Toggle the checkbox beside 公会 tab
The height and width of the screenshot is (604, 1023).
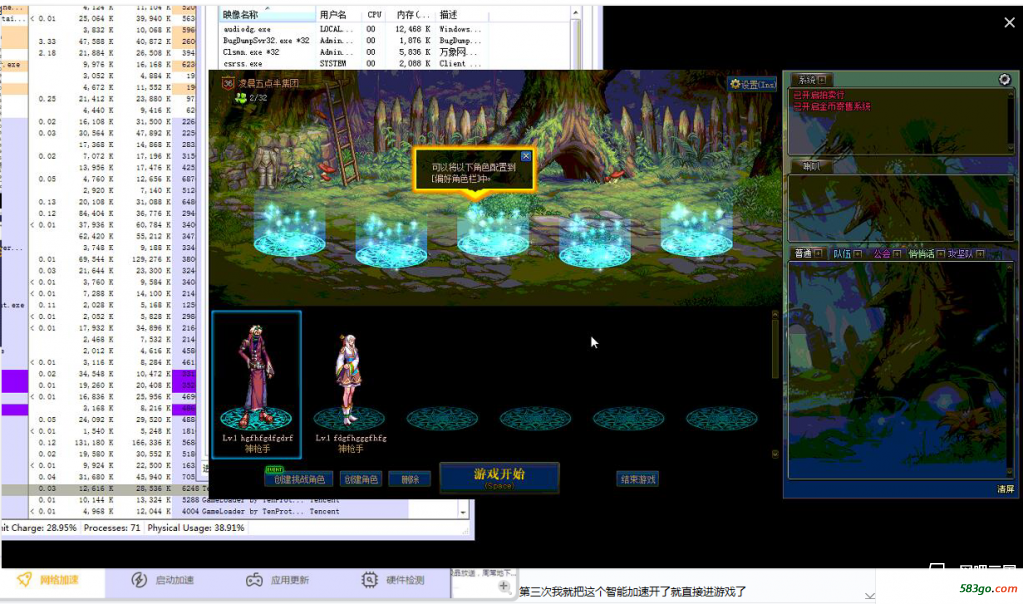click(897, 254)
